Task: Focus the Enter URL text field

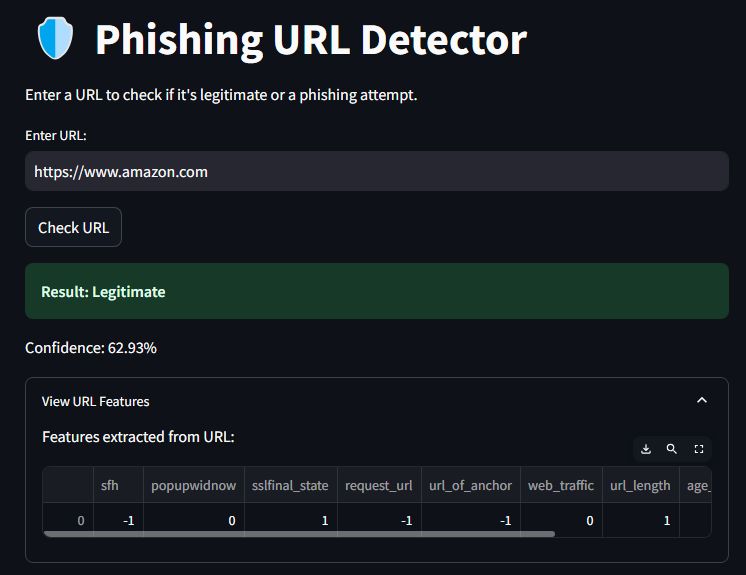Action: coord(376,171)
